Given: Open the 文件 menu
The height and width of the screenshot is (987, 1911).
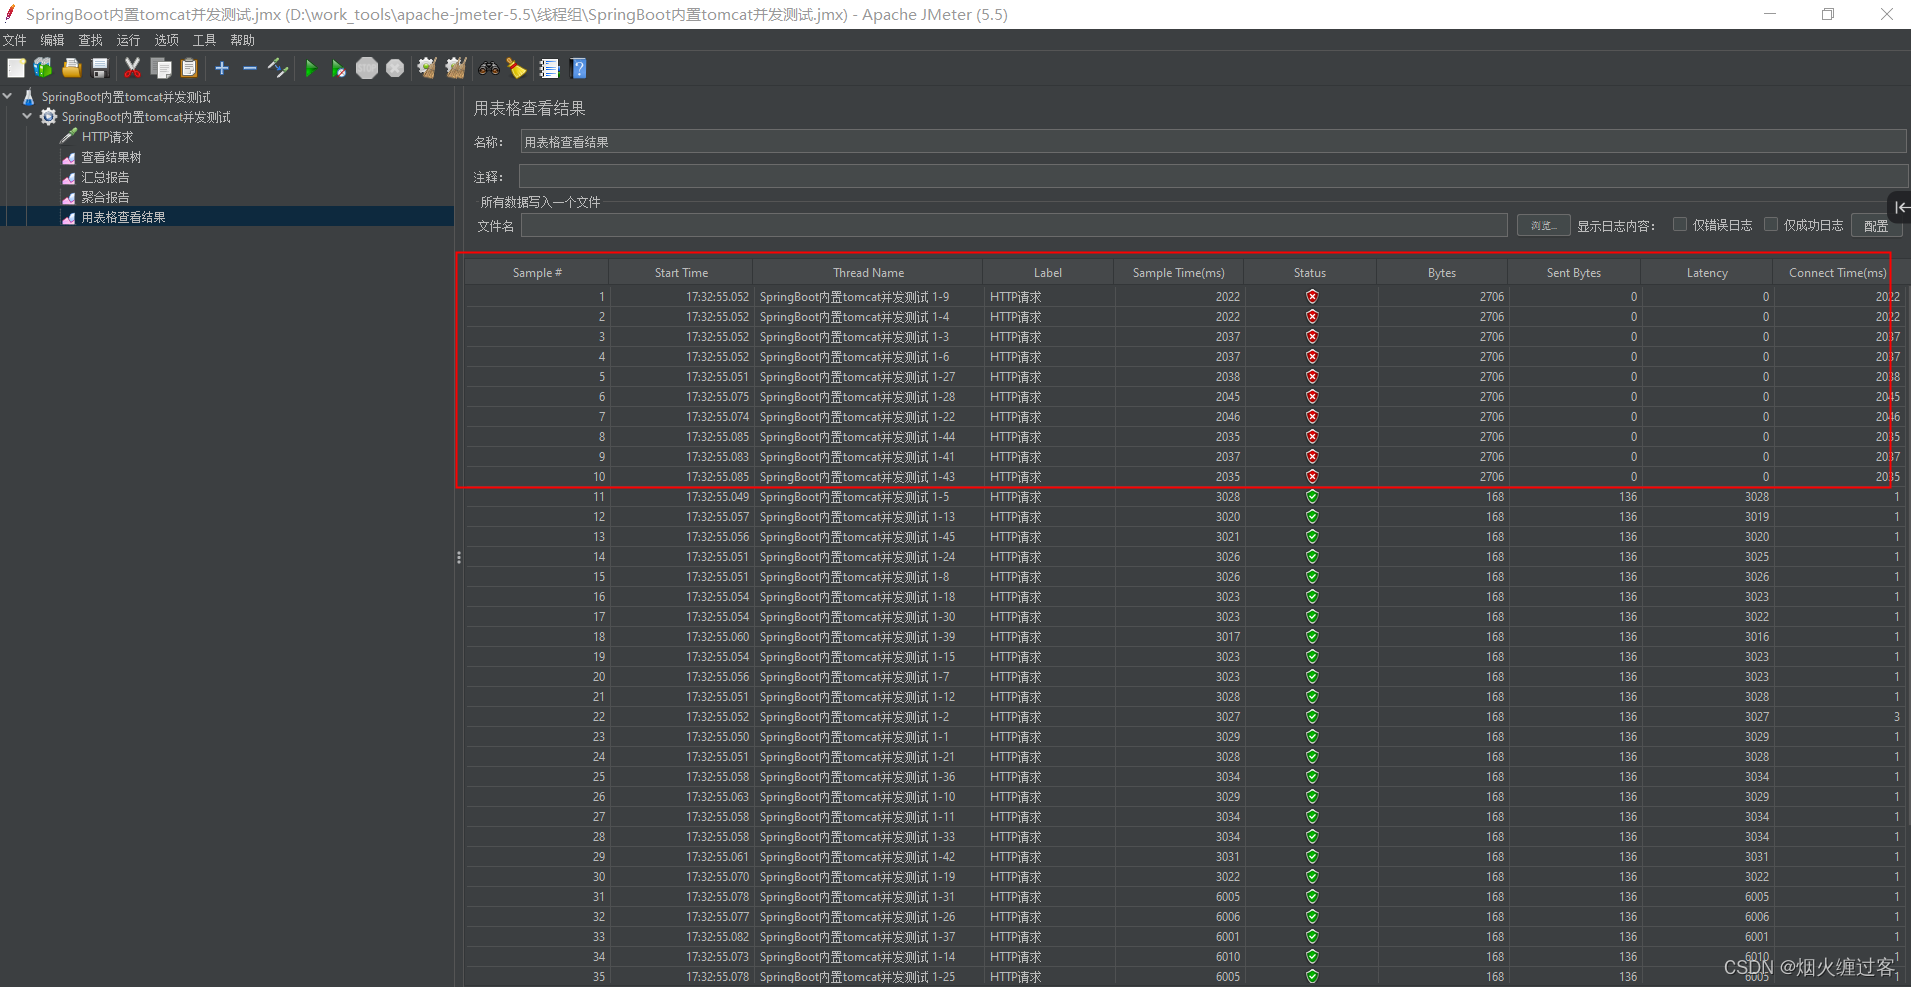Looking at the screenshot, I should click(x=15, y=40).
